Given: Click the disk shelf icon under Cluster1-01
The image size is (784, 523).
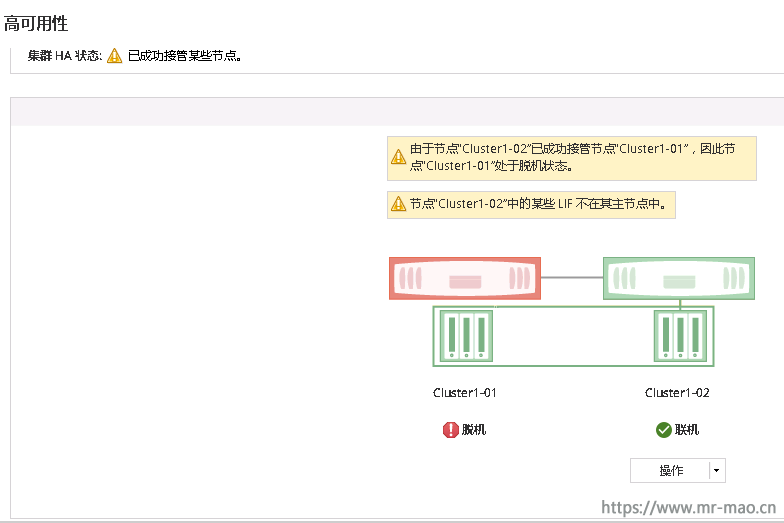Looking at the screenshot, I should tap(466, 336).
